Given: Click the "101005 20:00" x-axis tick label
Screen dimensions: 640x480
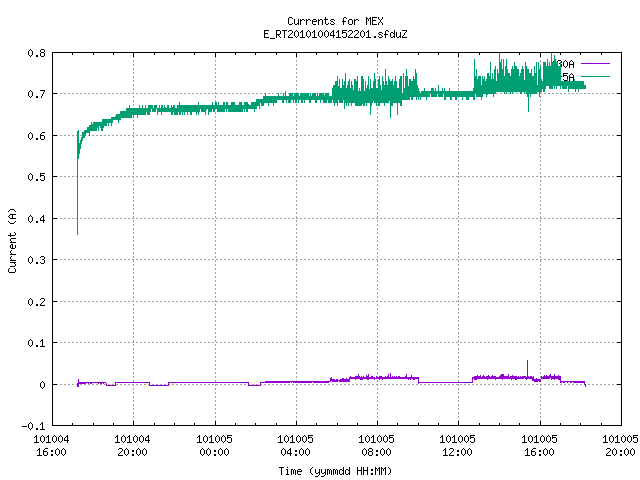Looking at the screenshot, I should pyautogui.click(x=620, y=445).
